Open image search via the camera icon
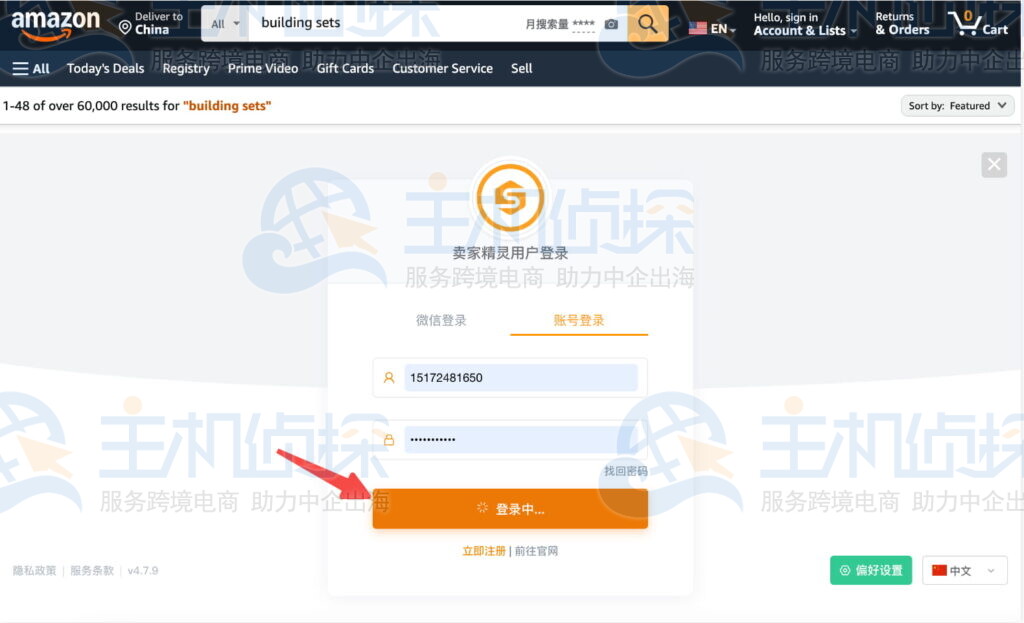The height and width of the screenshot is (623, 1024). 610,23
